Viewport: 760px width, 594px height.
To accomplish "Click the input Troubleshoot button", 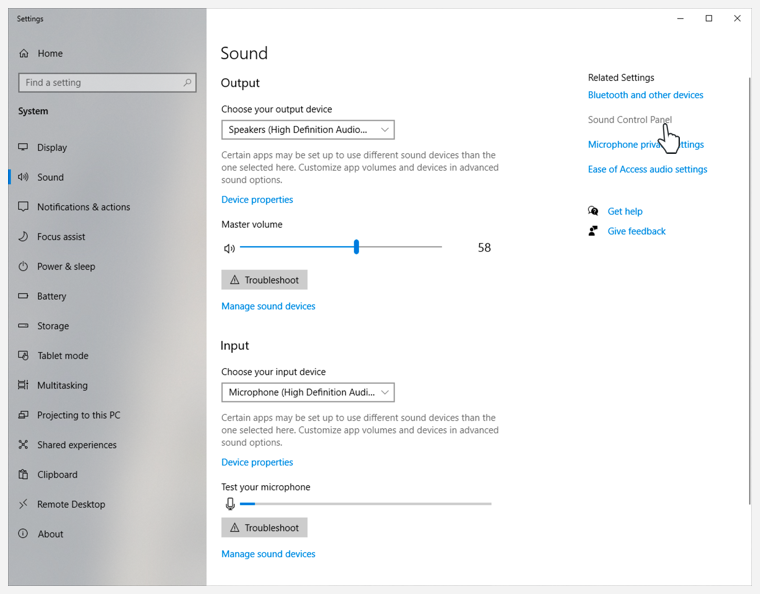I will (264, 528).
